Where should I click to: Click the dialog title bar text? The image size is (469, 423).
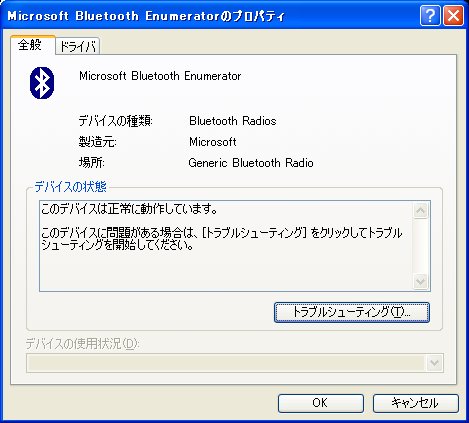[146, 16]
